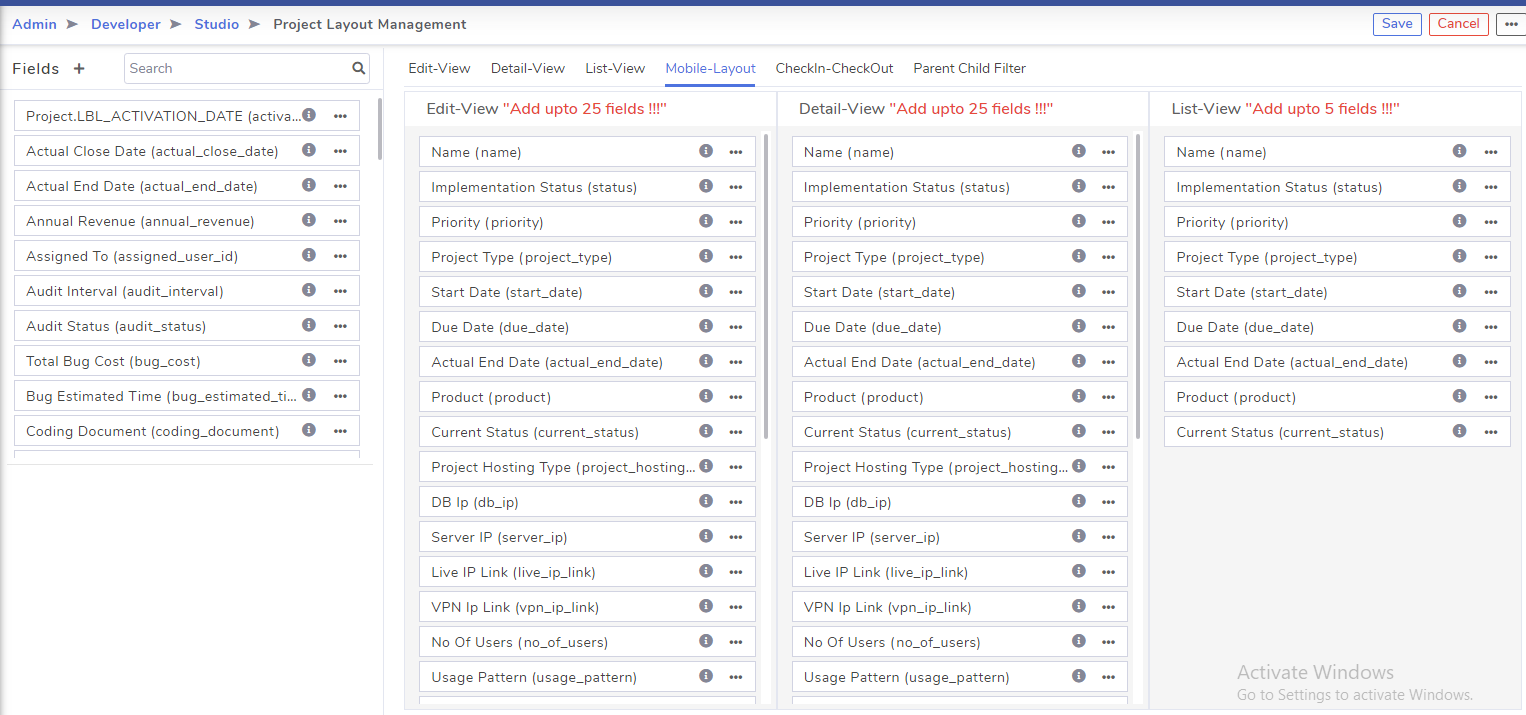Click info icon on Edit-View Due Date row

point(706,326)
